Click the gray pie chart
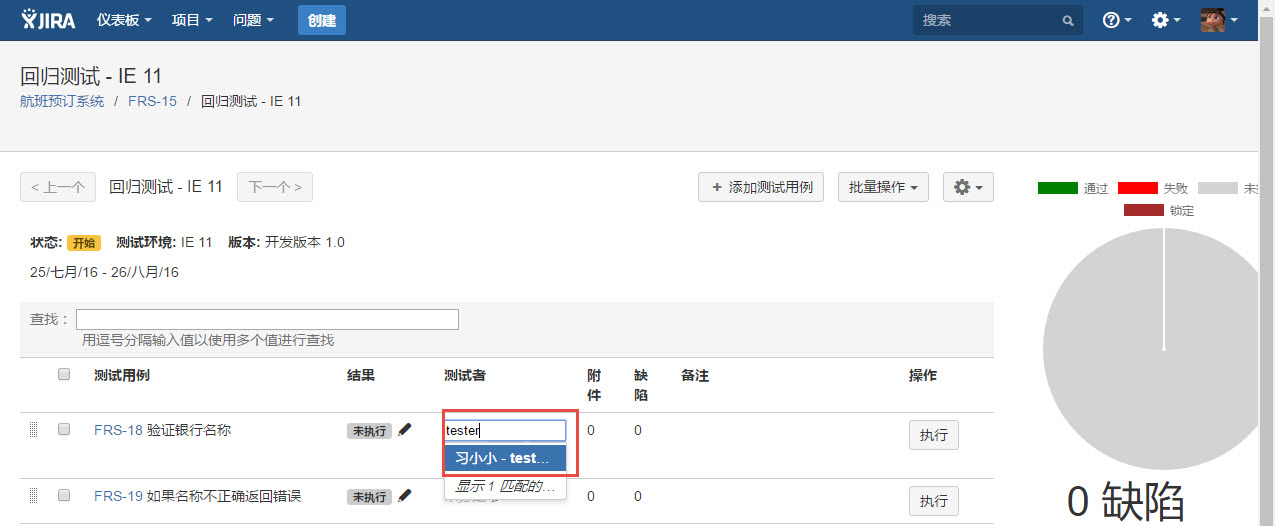 pyautogui.click(x=1150, y=350)
